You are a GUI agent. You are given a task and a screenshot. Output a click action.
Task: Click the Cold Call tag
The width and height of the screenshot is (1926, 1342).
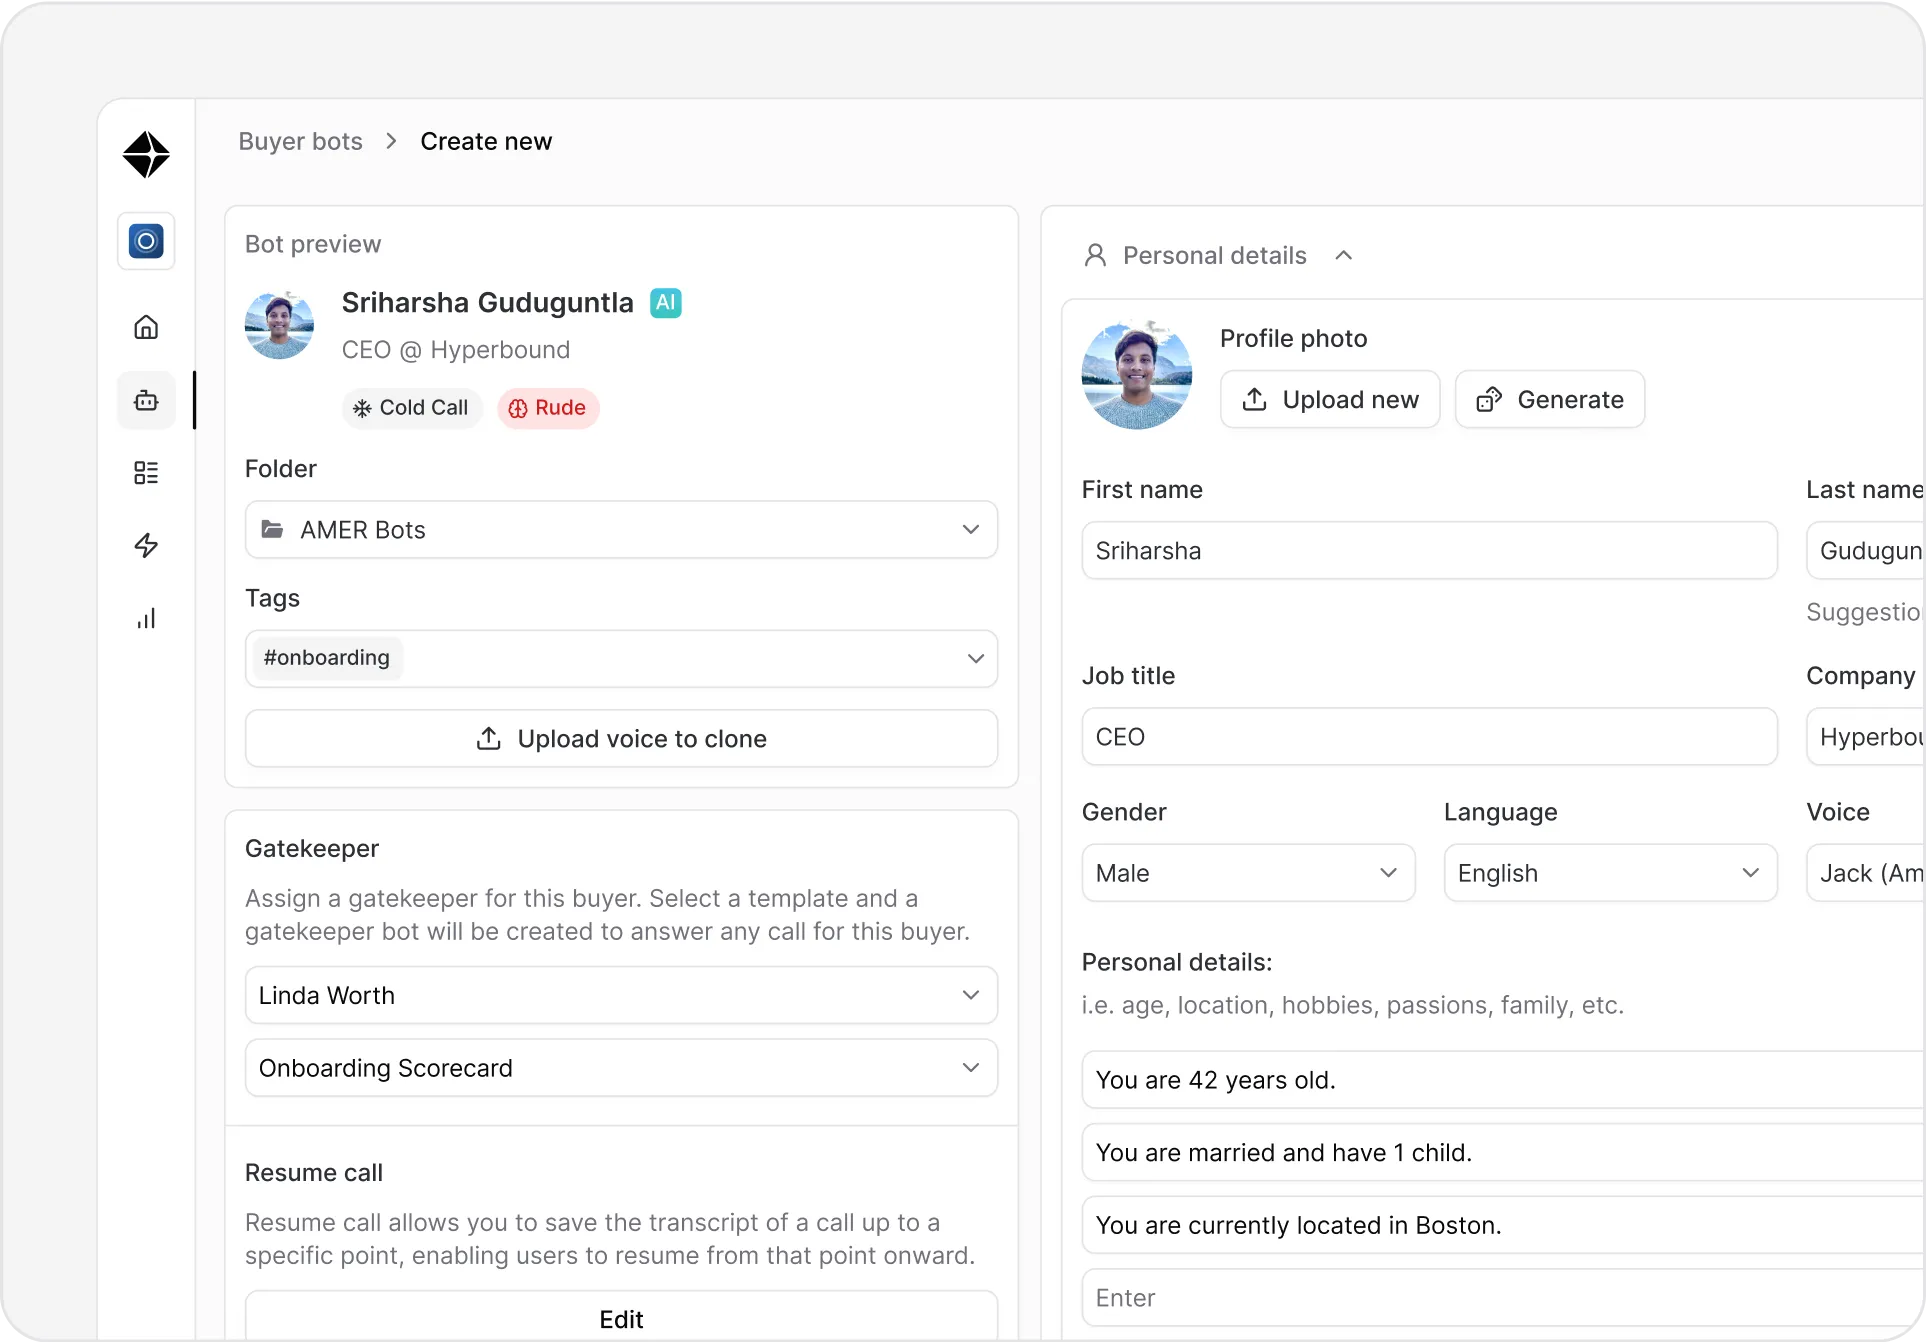[412, 408]
